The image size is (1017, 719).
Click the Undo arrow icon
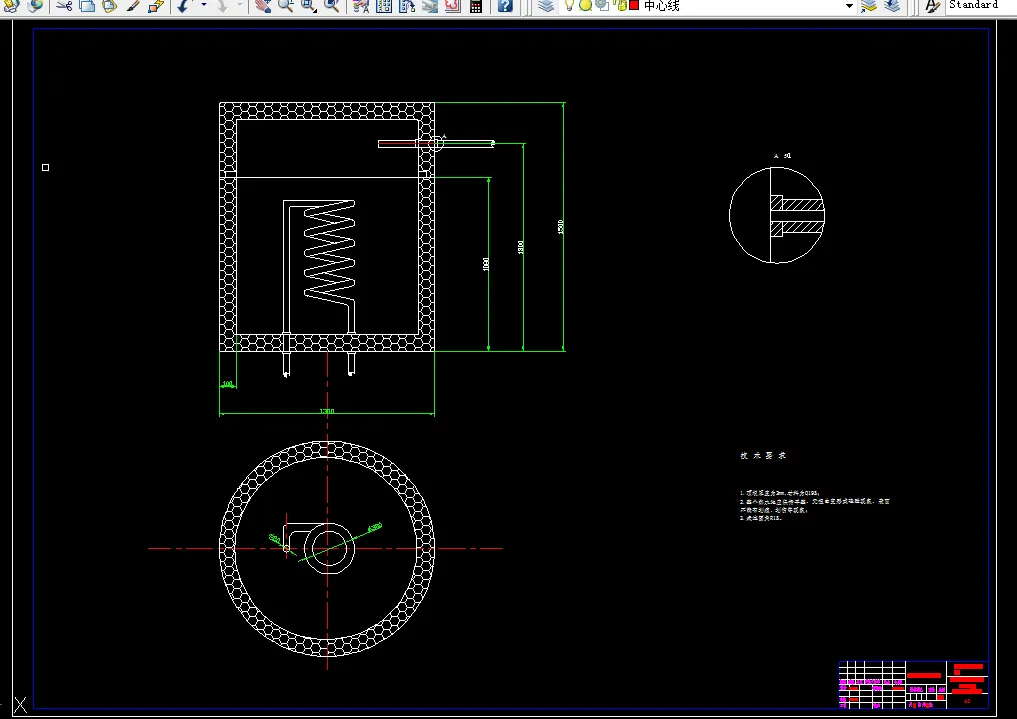(184, 5)
